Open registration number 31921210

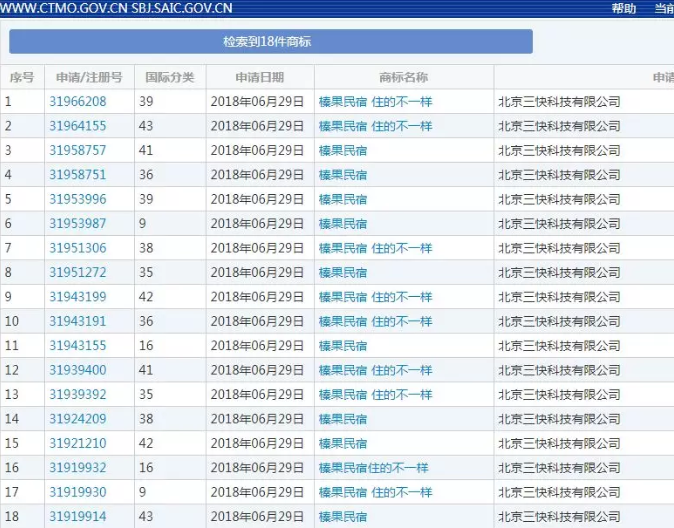[x=77, y=443]
